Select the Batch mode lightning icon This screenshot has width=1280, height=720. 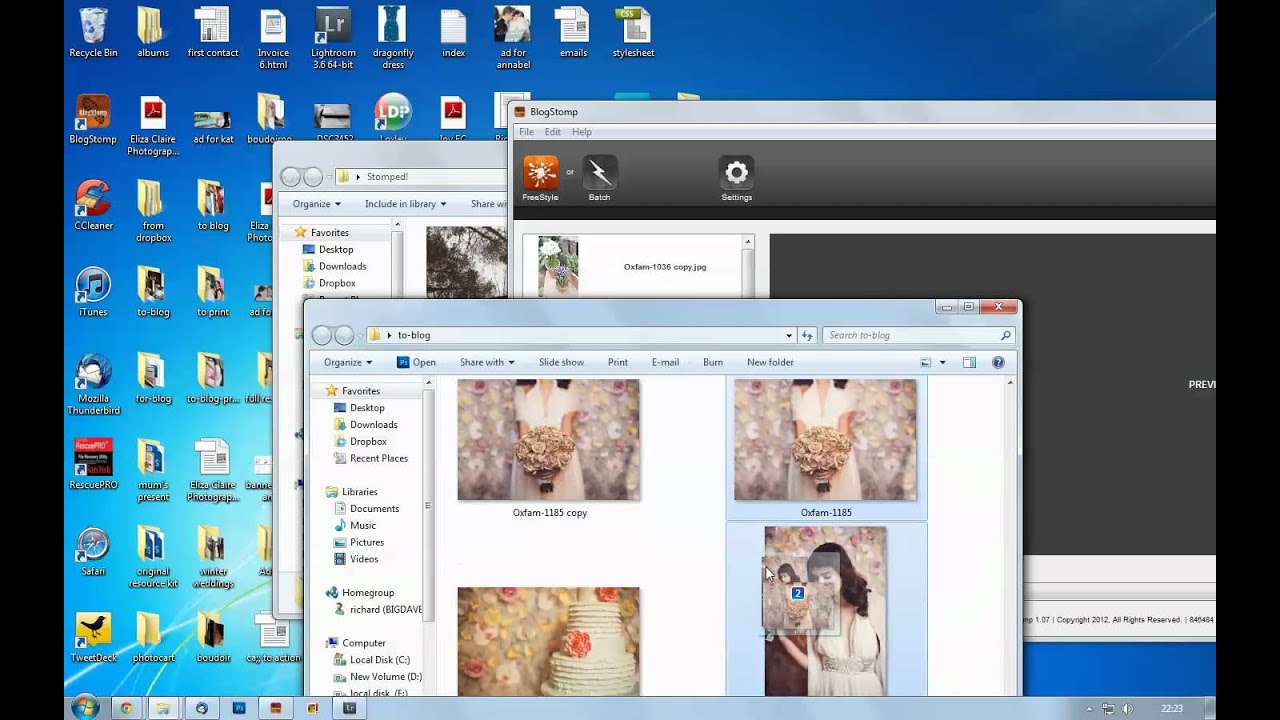tap(599, 173)
